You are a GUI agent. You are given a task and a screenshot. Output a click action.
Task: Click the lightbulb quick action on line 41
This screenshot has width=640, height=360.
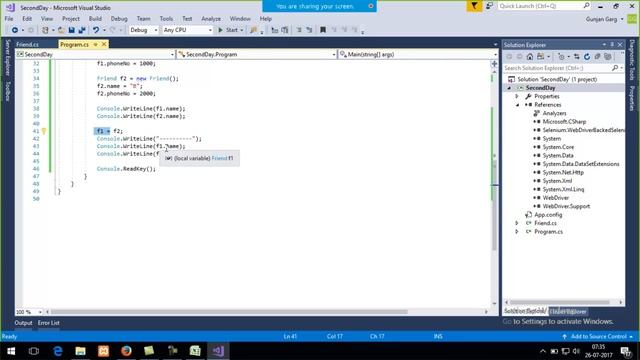pos(44,131)
